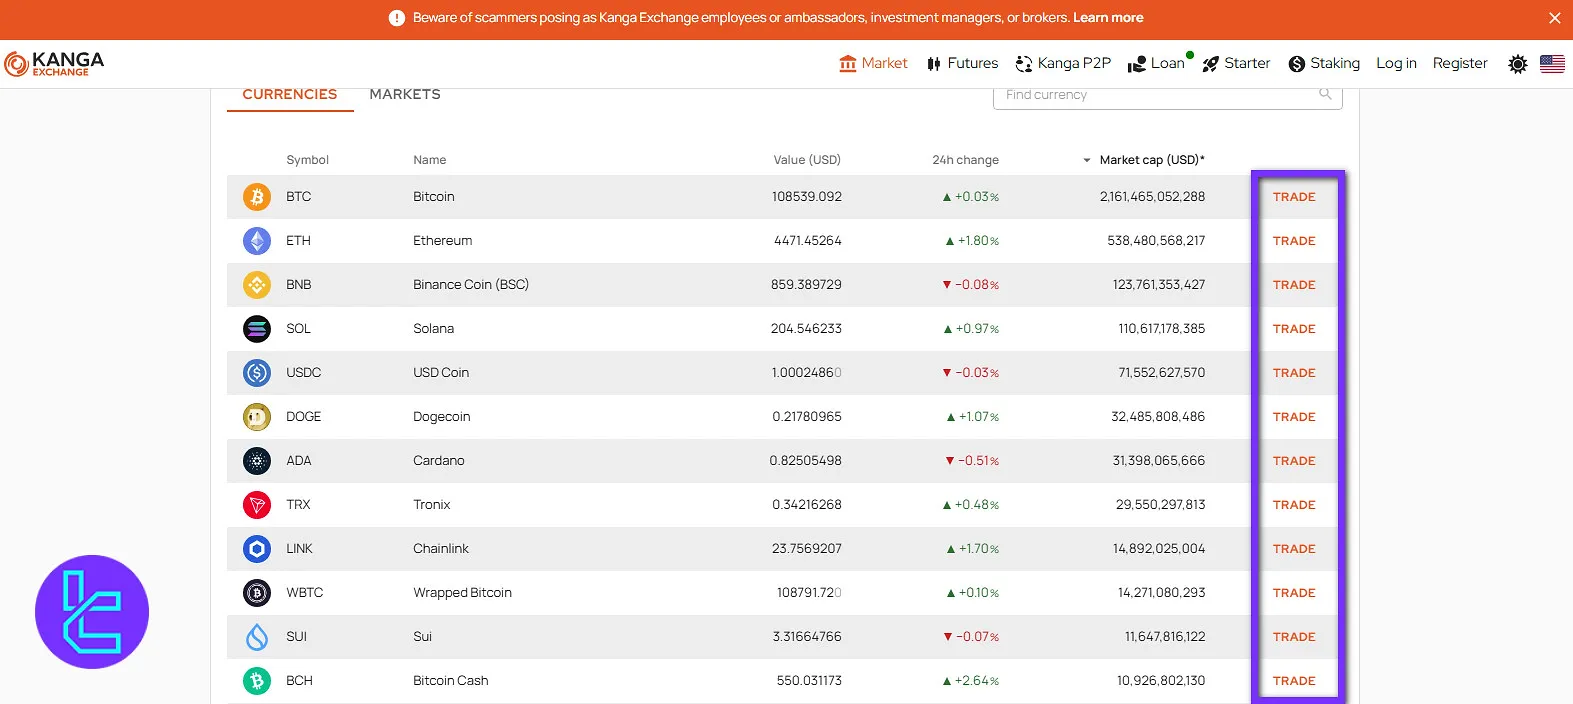Click the Name column header
The height and width of the screenshot is (704, 1573).
click(x=430, y=160)
